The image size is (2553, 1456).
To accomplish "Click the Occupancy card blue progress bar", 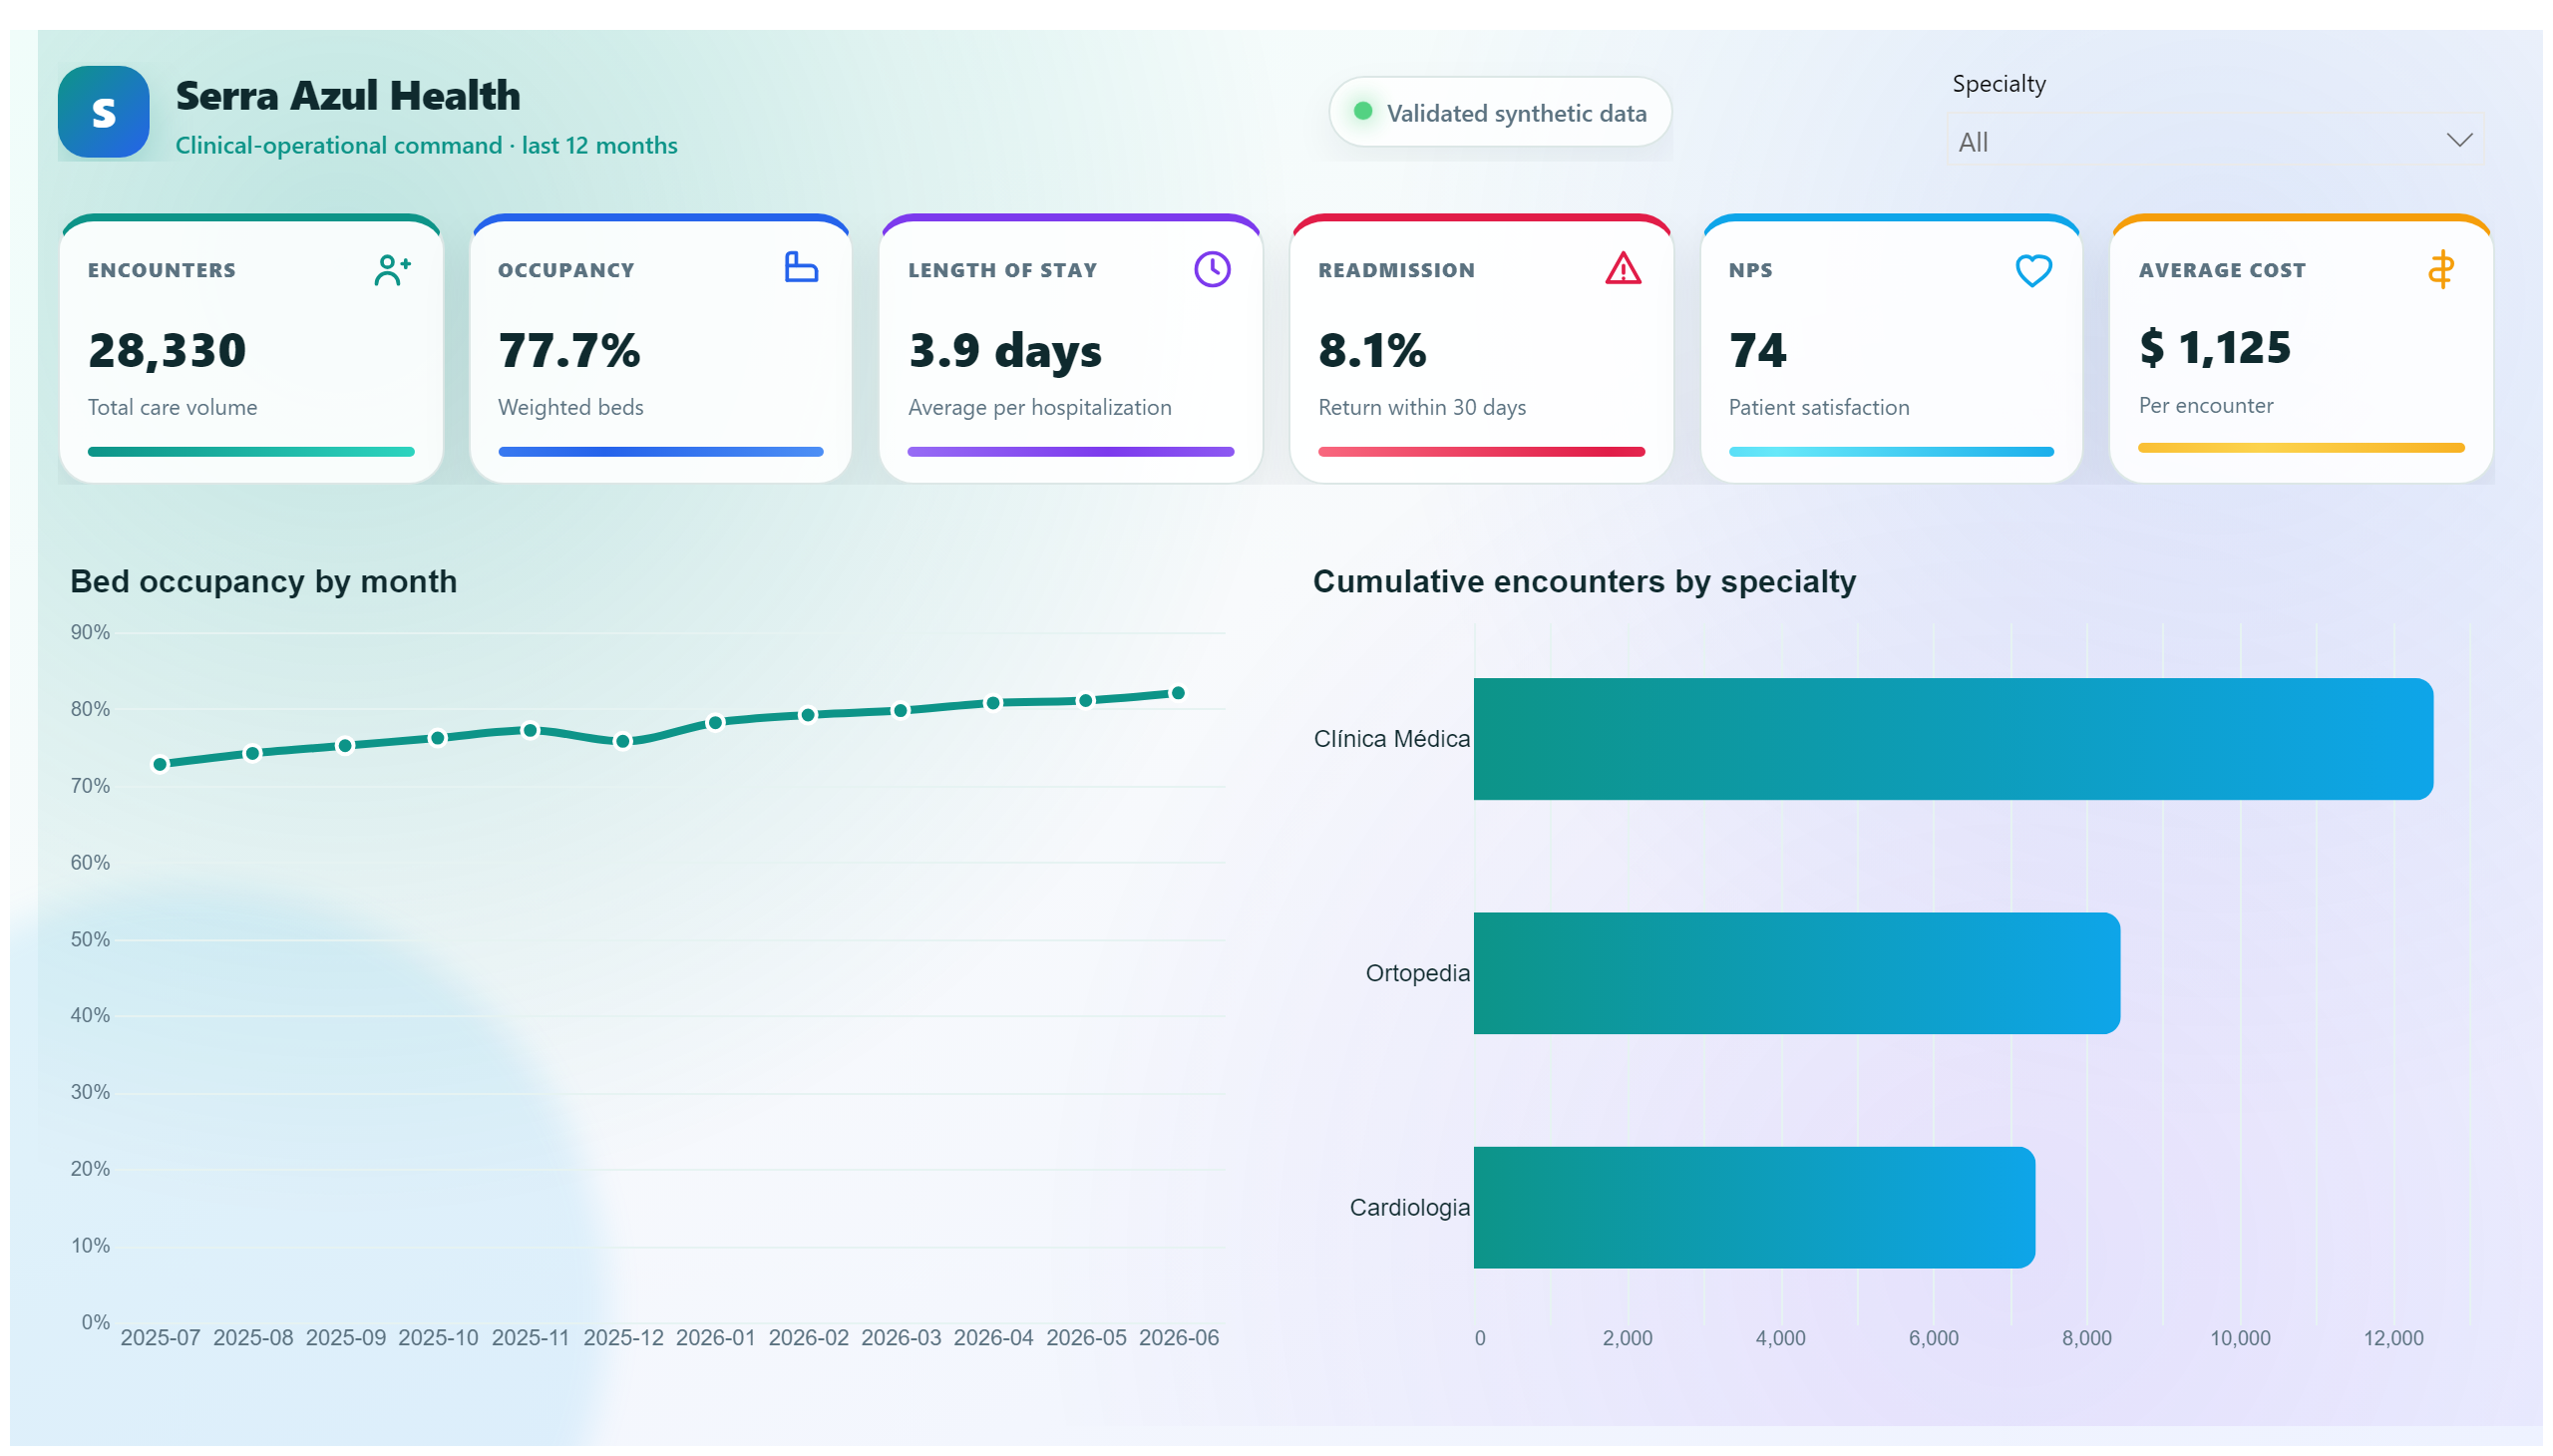I will pyautogui.click(x=660, y=451).
